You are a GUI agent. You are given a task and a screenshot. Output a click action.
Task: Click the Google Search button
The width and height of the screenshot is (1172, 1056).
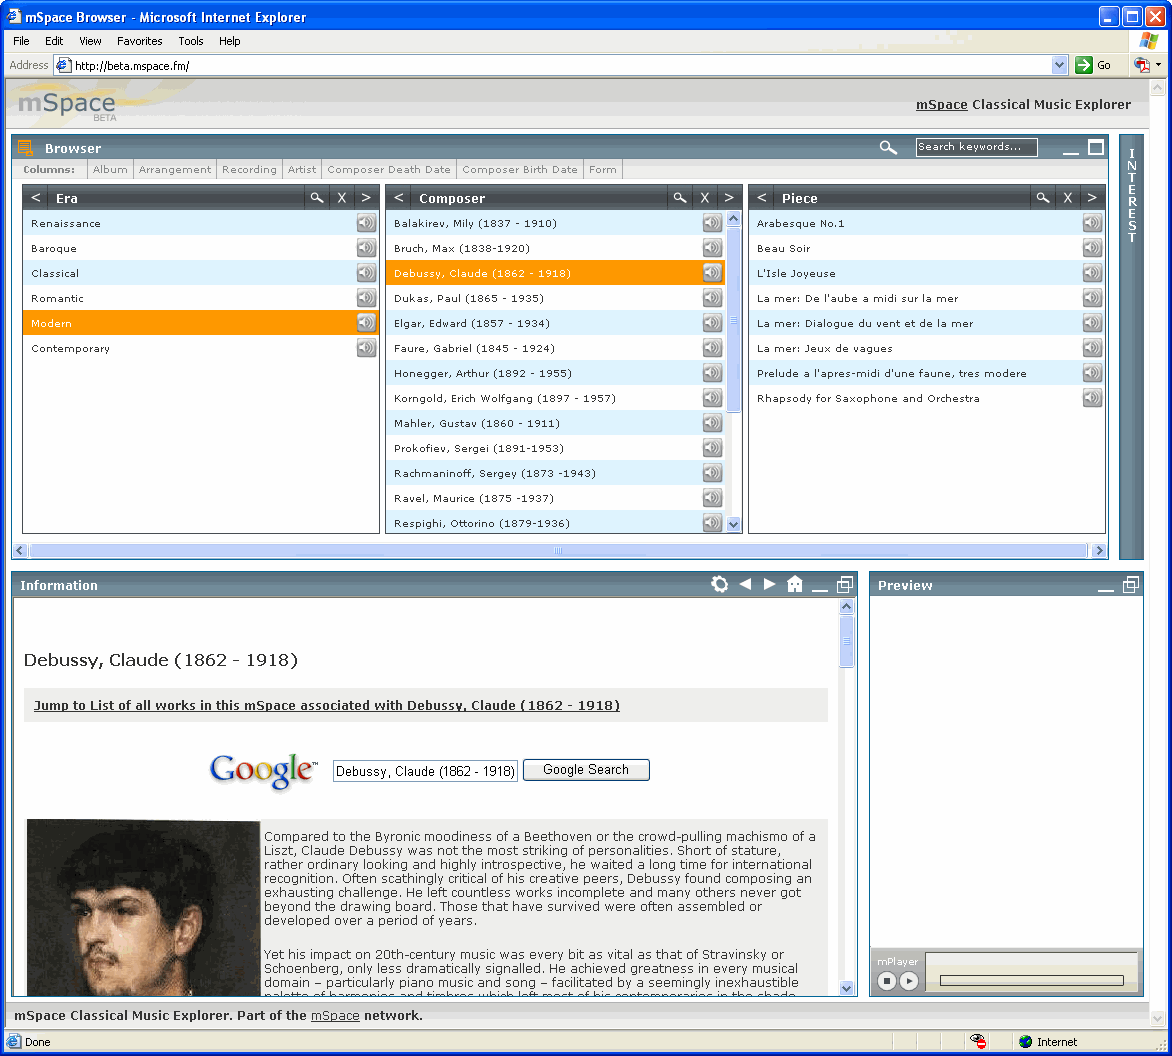[586, 770]
